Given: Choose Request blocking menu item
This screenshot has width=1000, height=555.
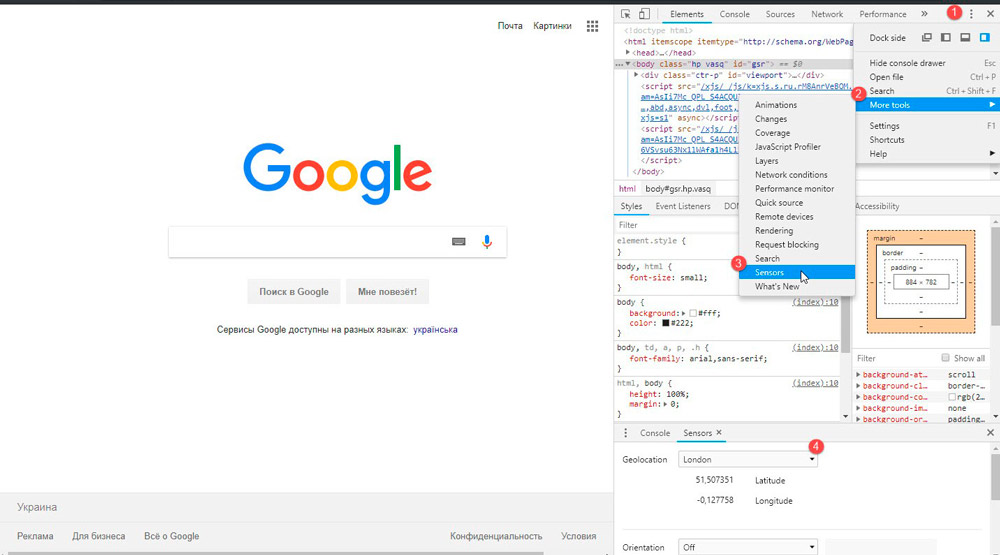Looking at the screenshot, I should pos(797,244).
